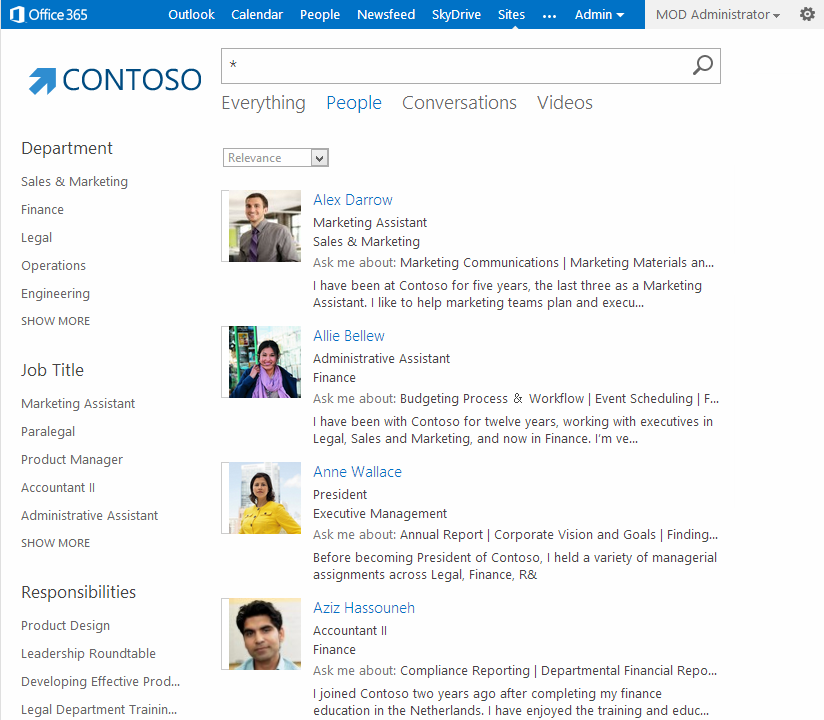The image size is (824, 720).
Task: Filter by Accountant II job title refiner
Action: 58,488
